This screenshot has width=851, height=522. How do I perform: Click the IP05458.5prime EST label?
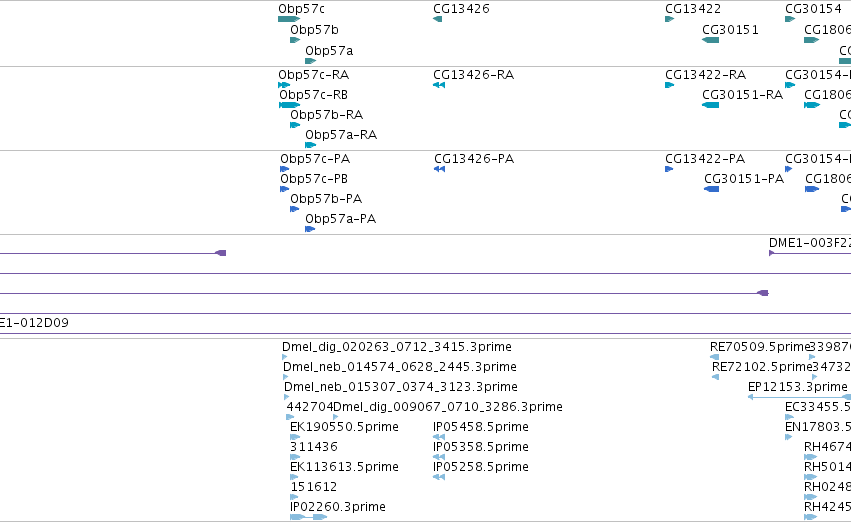[x=481, y=427]
